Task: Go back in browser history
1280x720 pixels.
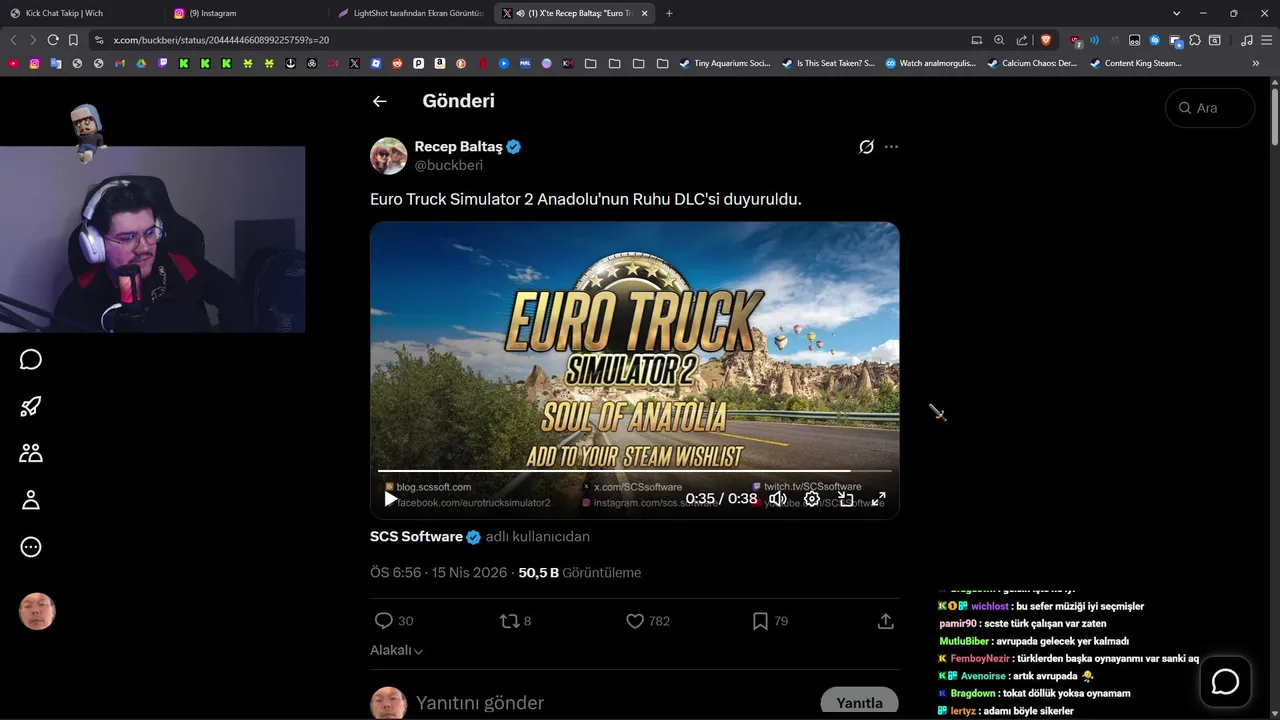Action: (13, 40)
